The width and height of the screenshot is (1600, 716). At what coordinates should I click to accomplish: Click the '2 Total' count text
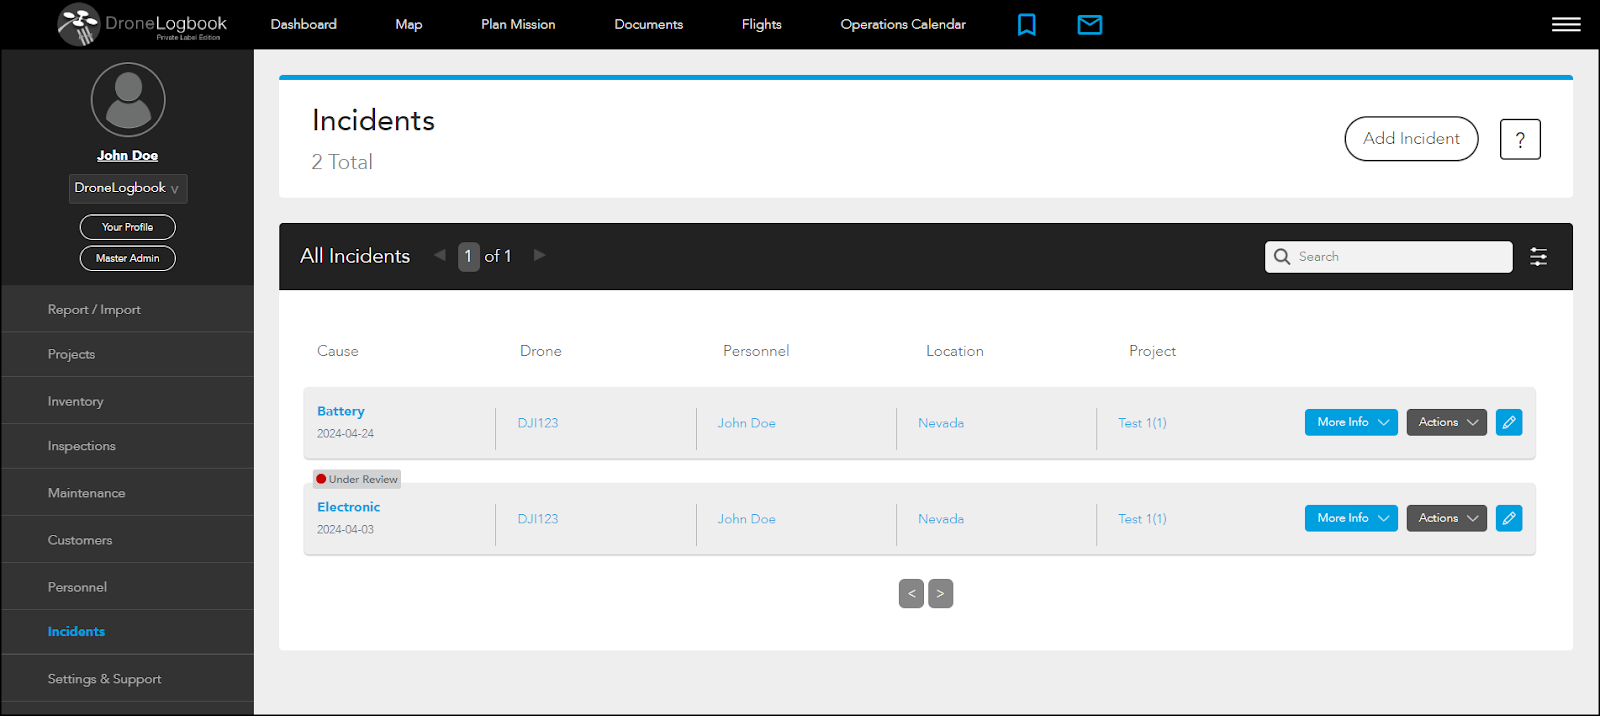coord(342,162)
